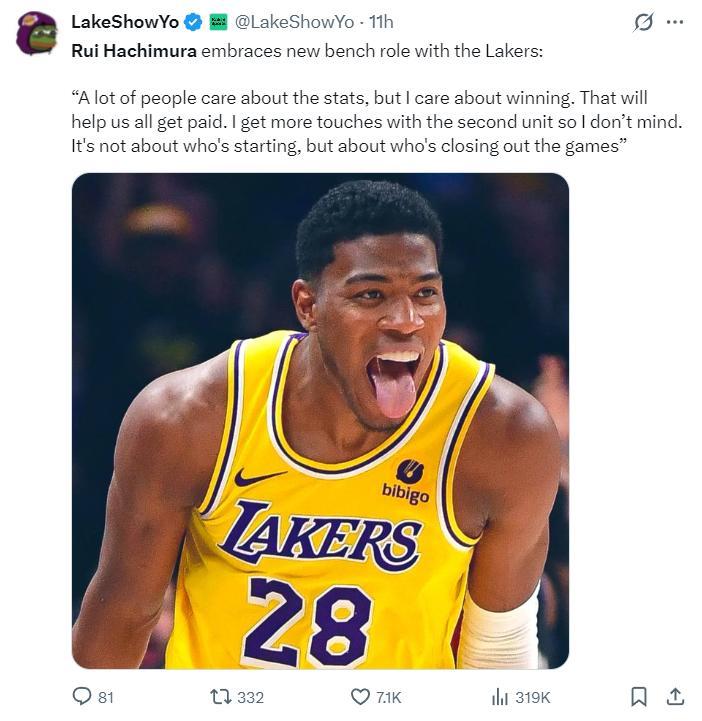Screen dimensions: 702x721
Task: Open the 11h timestamp permalink
Action: click(381, 22)
